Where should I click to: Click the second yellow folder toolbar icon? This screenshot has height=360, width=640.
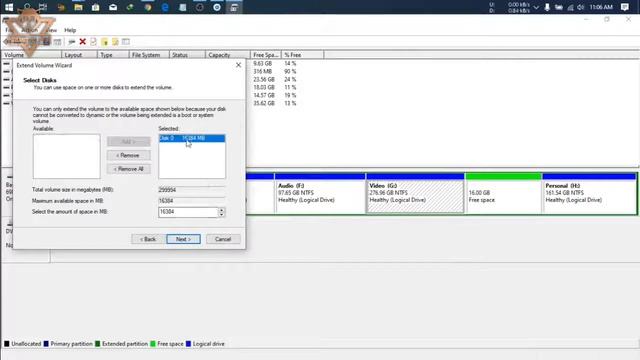[115, 42]
